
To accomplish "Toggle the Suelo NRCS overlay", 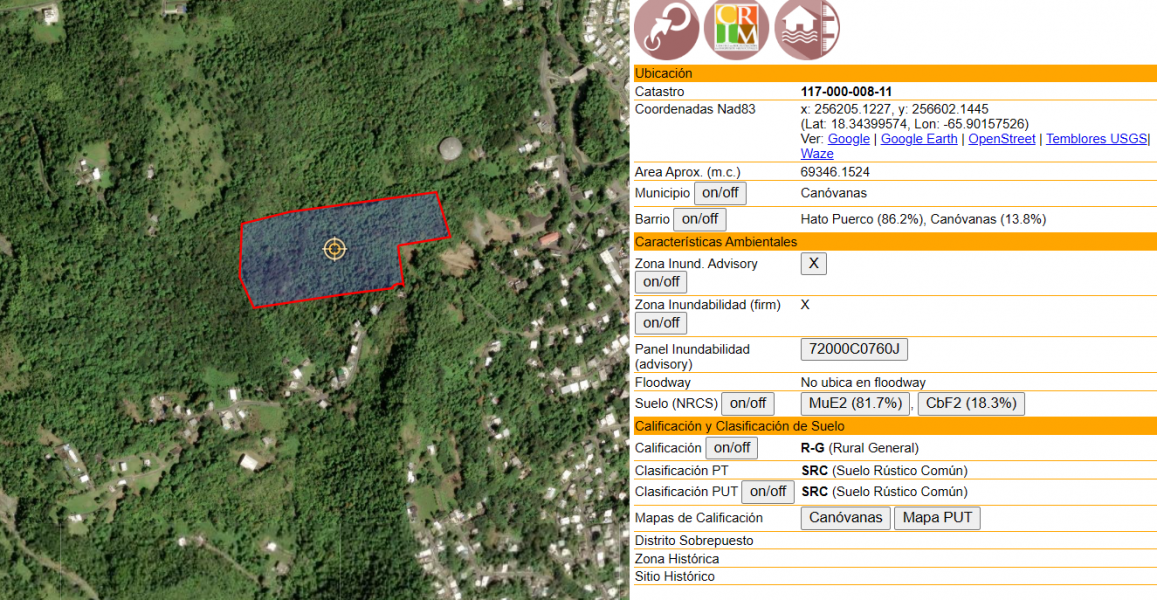I will (x=747, y=403).
